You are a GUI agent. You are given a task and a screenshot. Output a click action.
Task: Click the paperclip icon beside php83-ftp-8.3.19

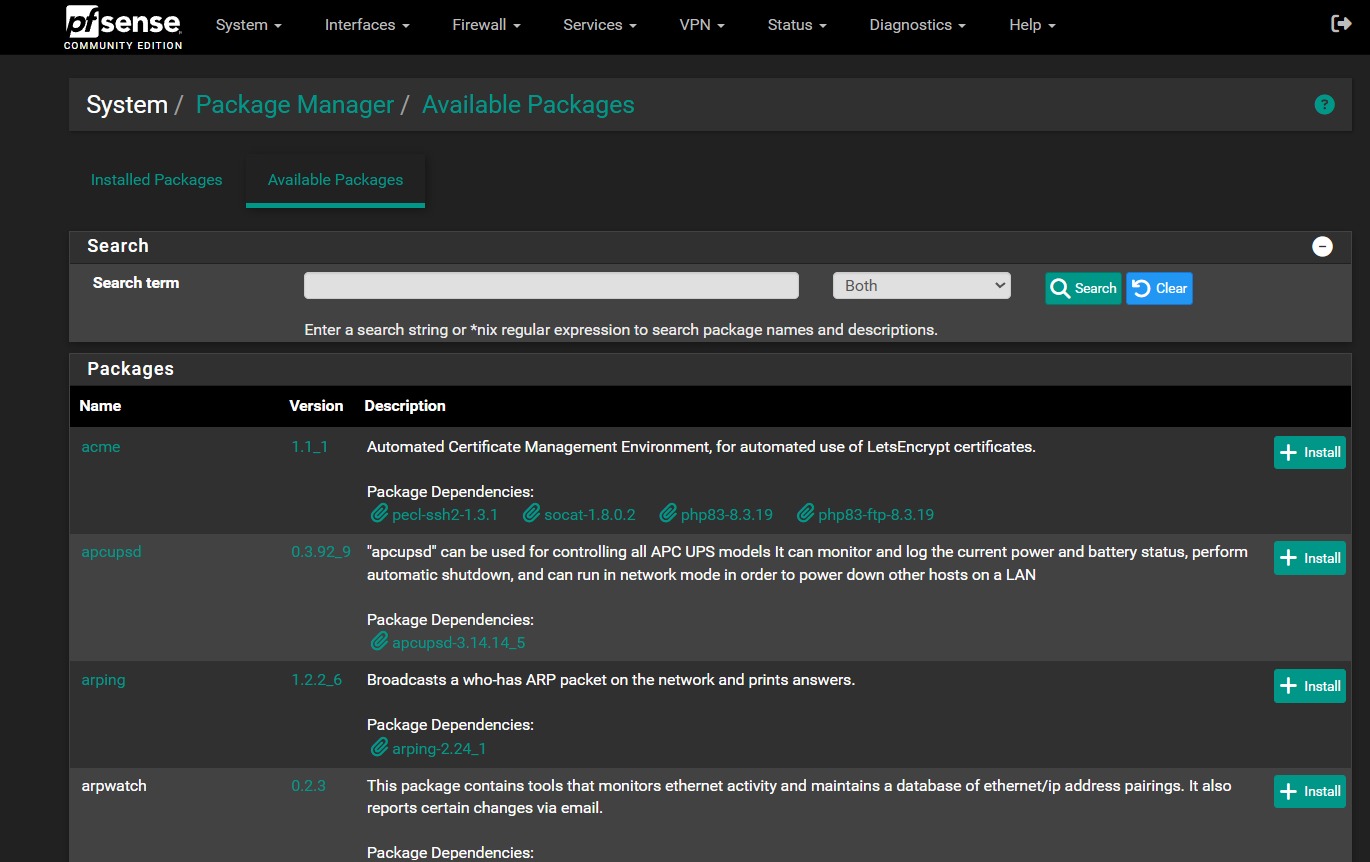coord(805,514)
